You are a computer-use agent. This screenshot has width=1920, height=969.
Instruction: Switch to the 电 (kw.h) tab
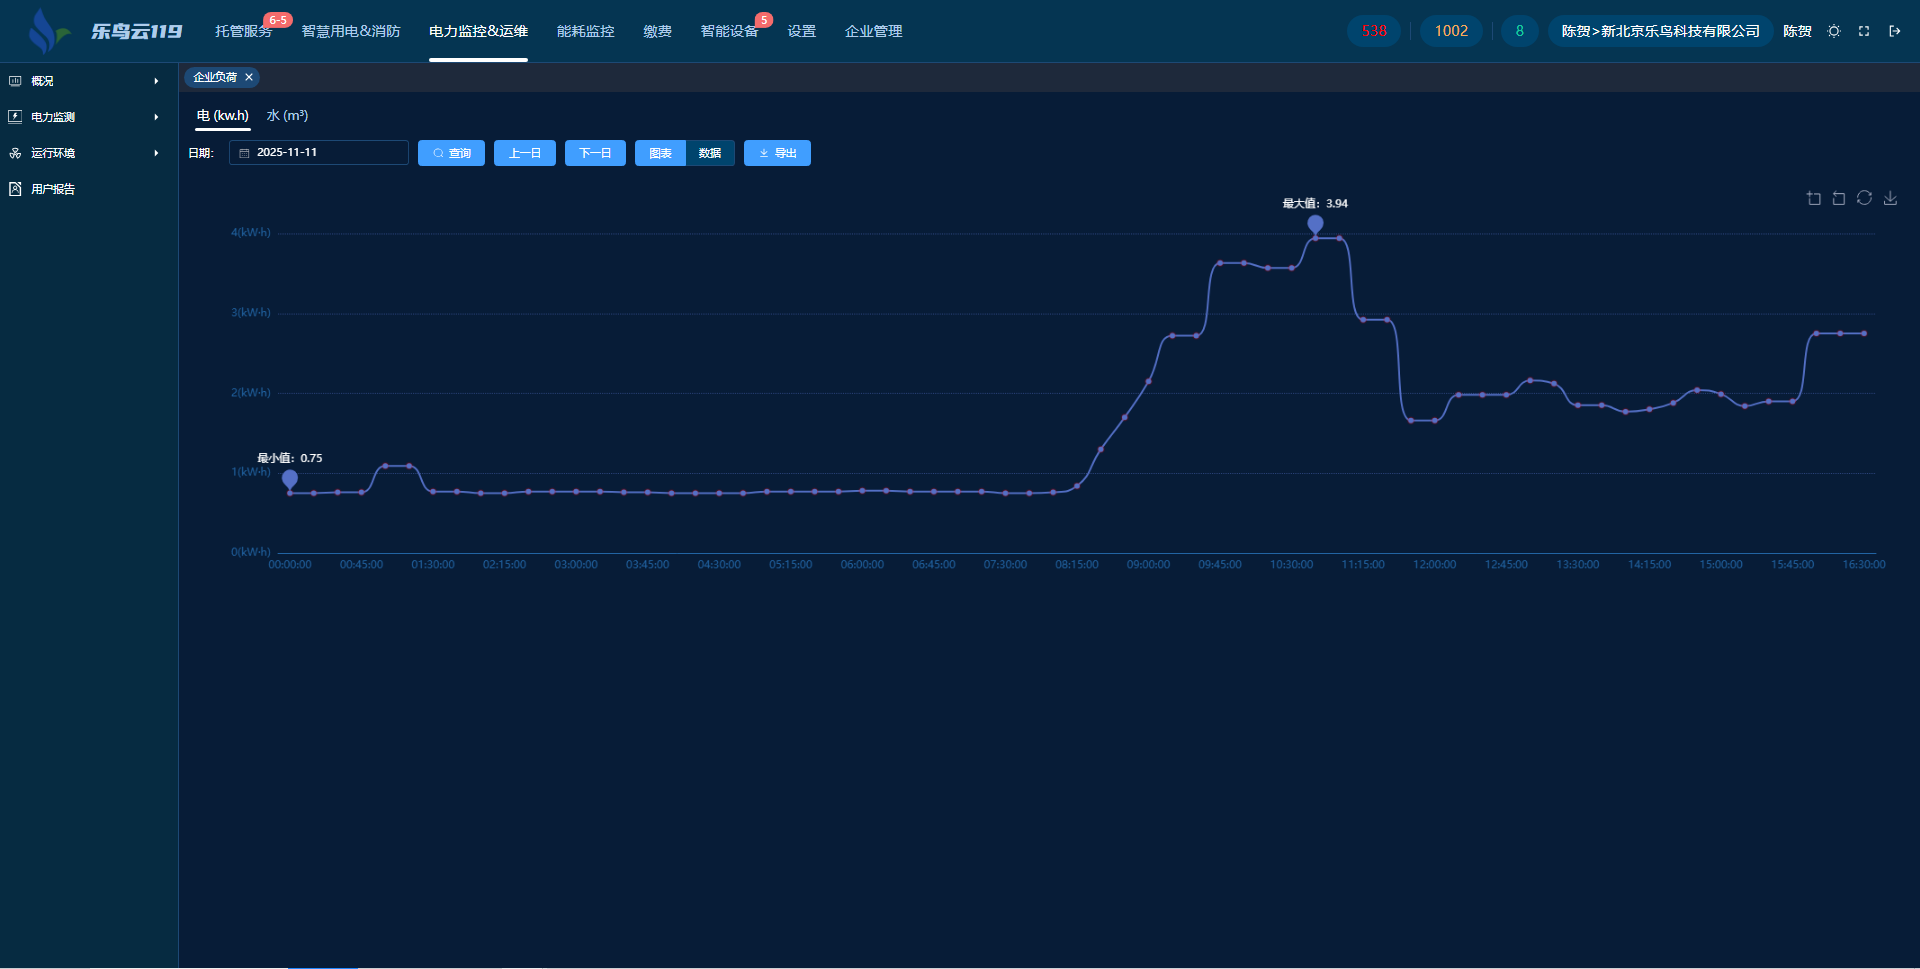pos(222,116)
